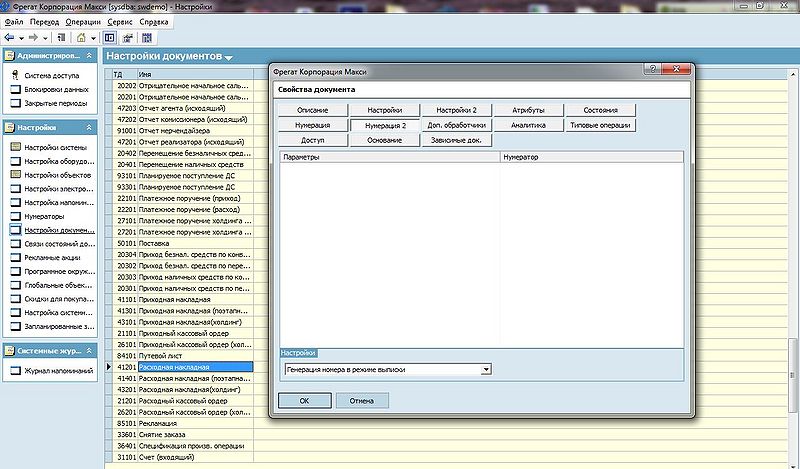Click the Администрирование panel header icon
The width and height of the screenshot is (800, 469).
(10, 55)
